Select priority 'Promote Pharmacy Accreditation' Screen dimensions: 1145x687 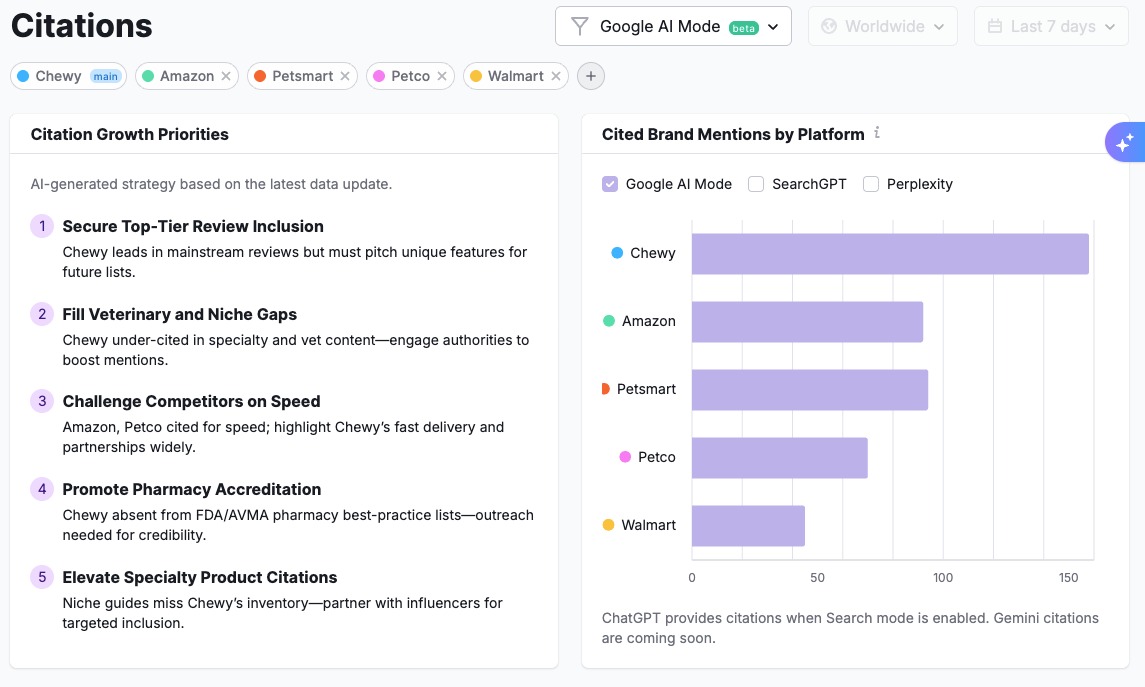(192, 489)
